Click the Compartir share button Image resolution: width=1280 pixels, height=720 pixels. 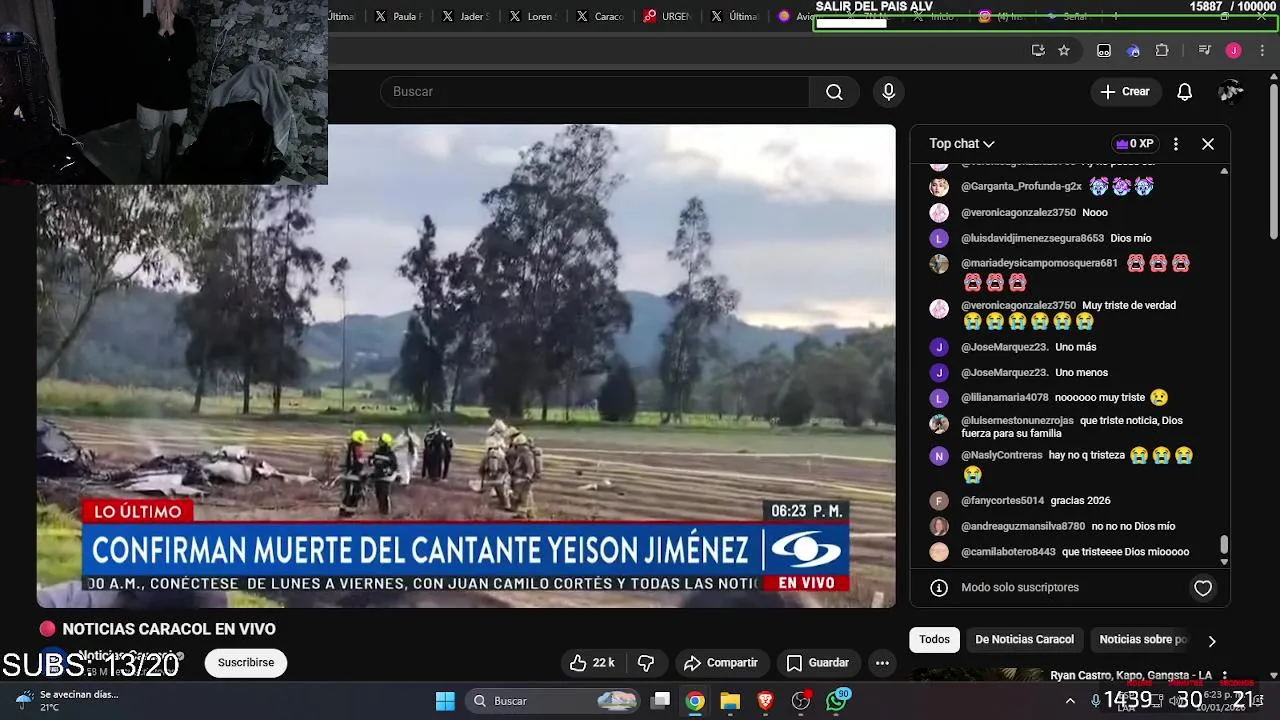(721, 663)
